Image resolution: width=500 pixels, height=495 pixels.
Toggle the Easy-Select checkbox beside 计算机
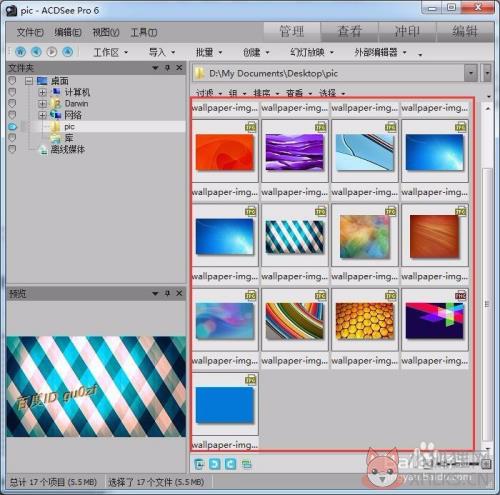(x=12, y=92)
